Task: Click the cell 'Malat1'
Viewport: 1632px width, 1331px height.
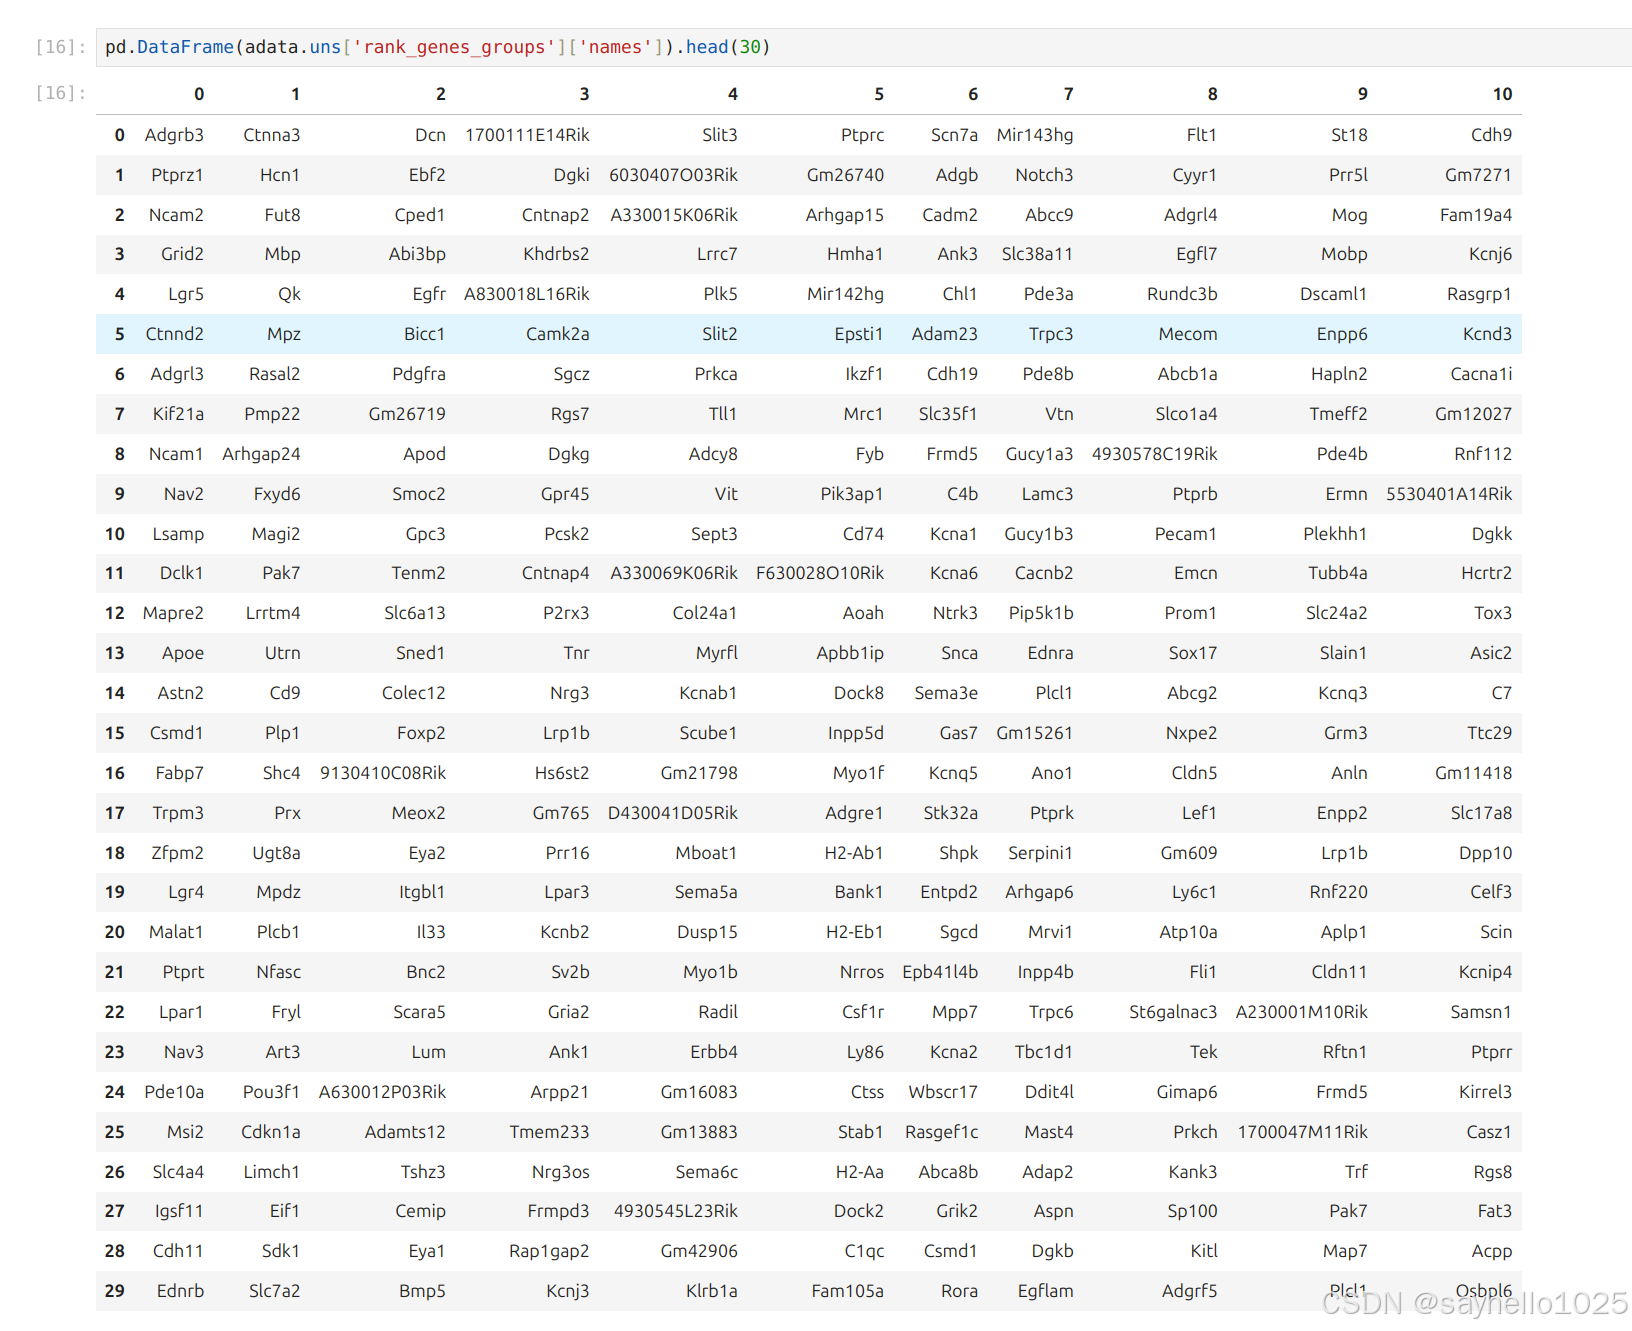Action: (176, 932)
